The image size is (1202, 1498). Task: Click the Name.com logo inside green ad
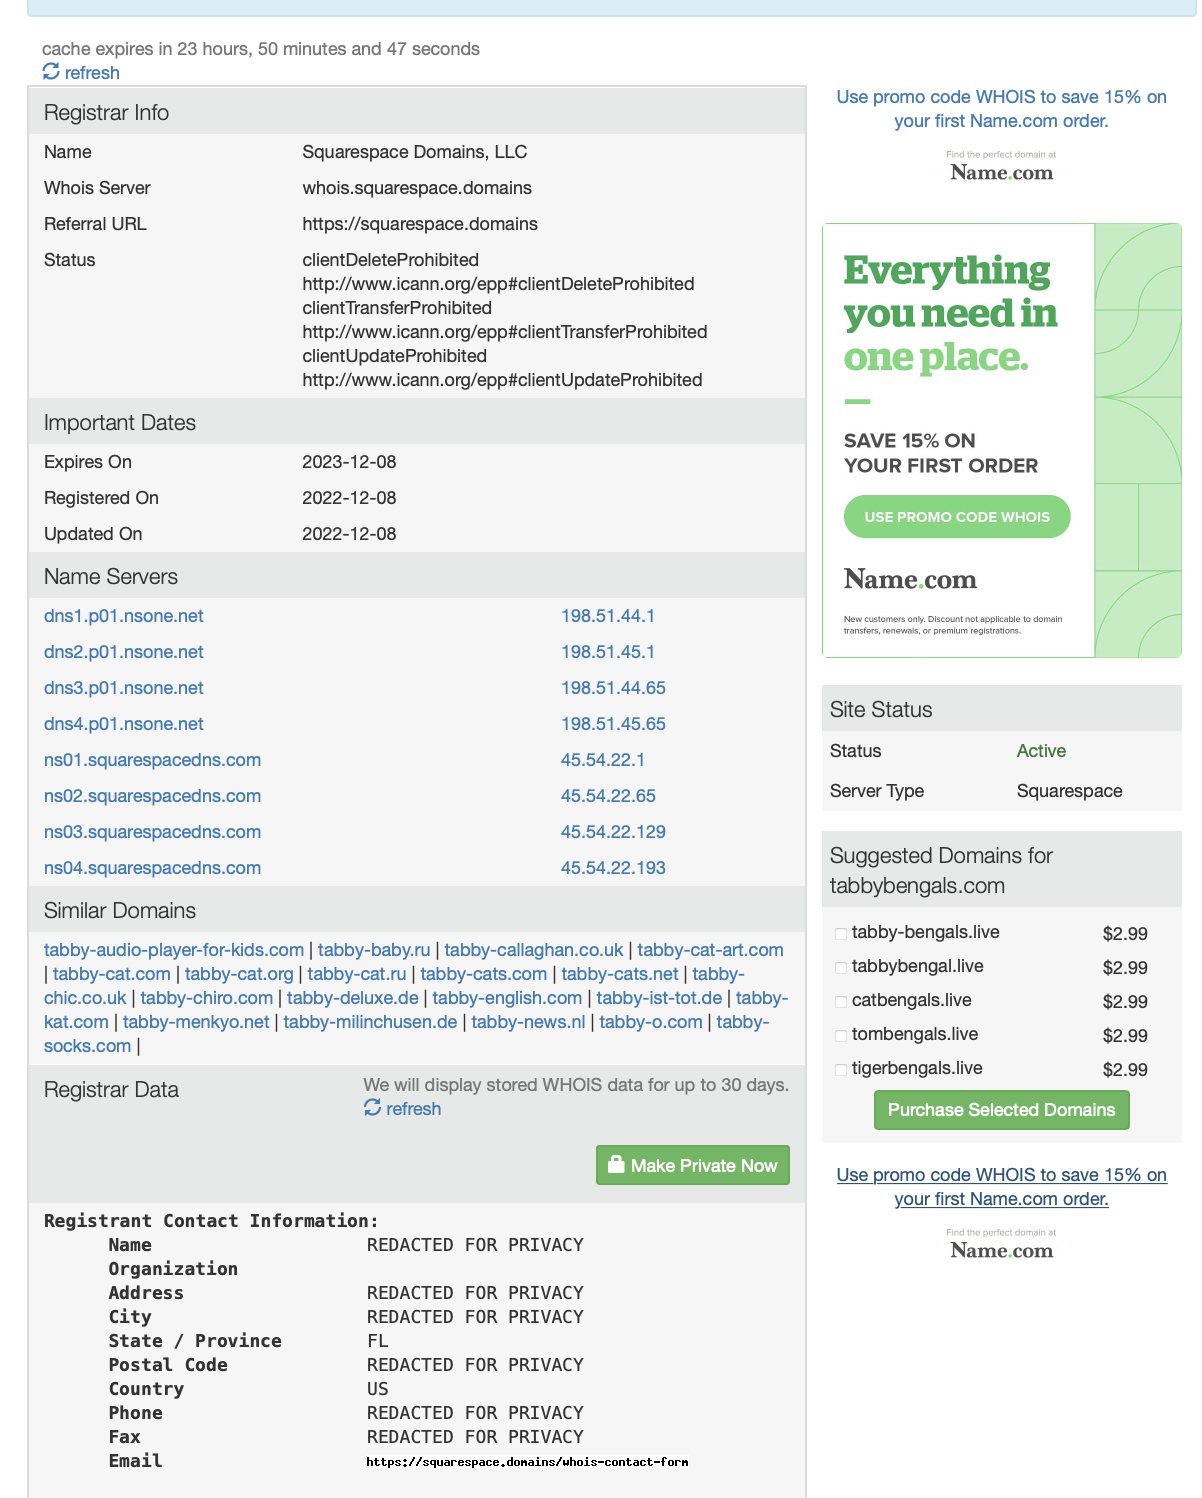tap(910, 579)
